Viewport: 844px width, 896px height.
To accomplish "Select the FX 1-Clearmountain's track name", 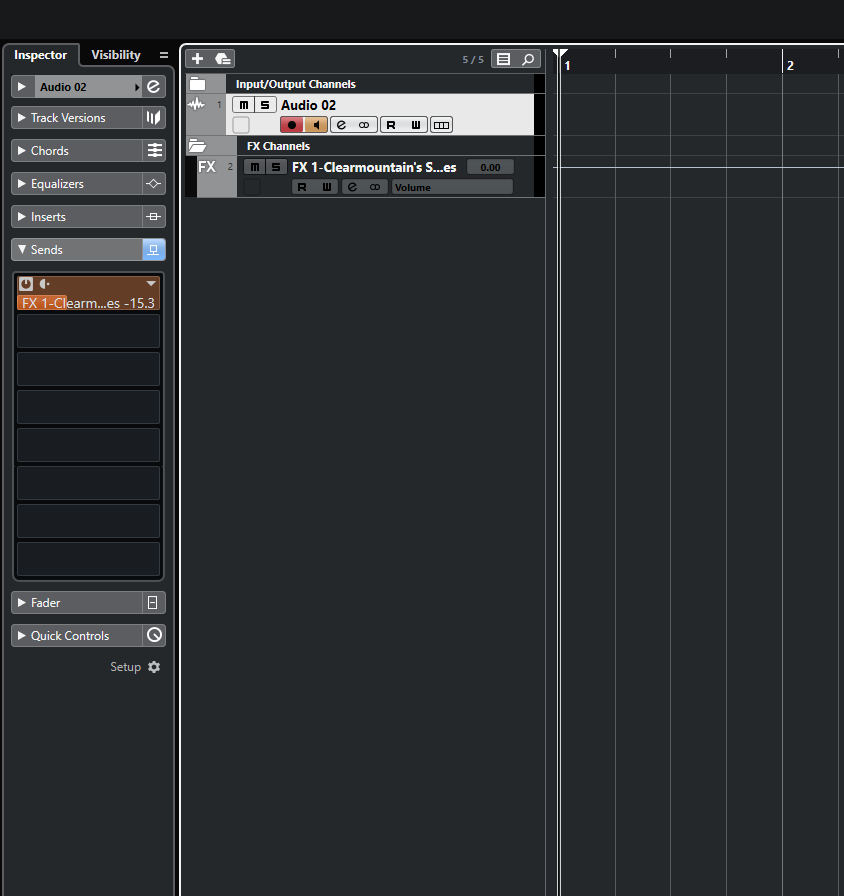I will (374, 167).
